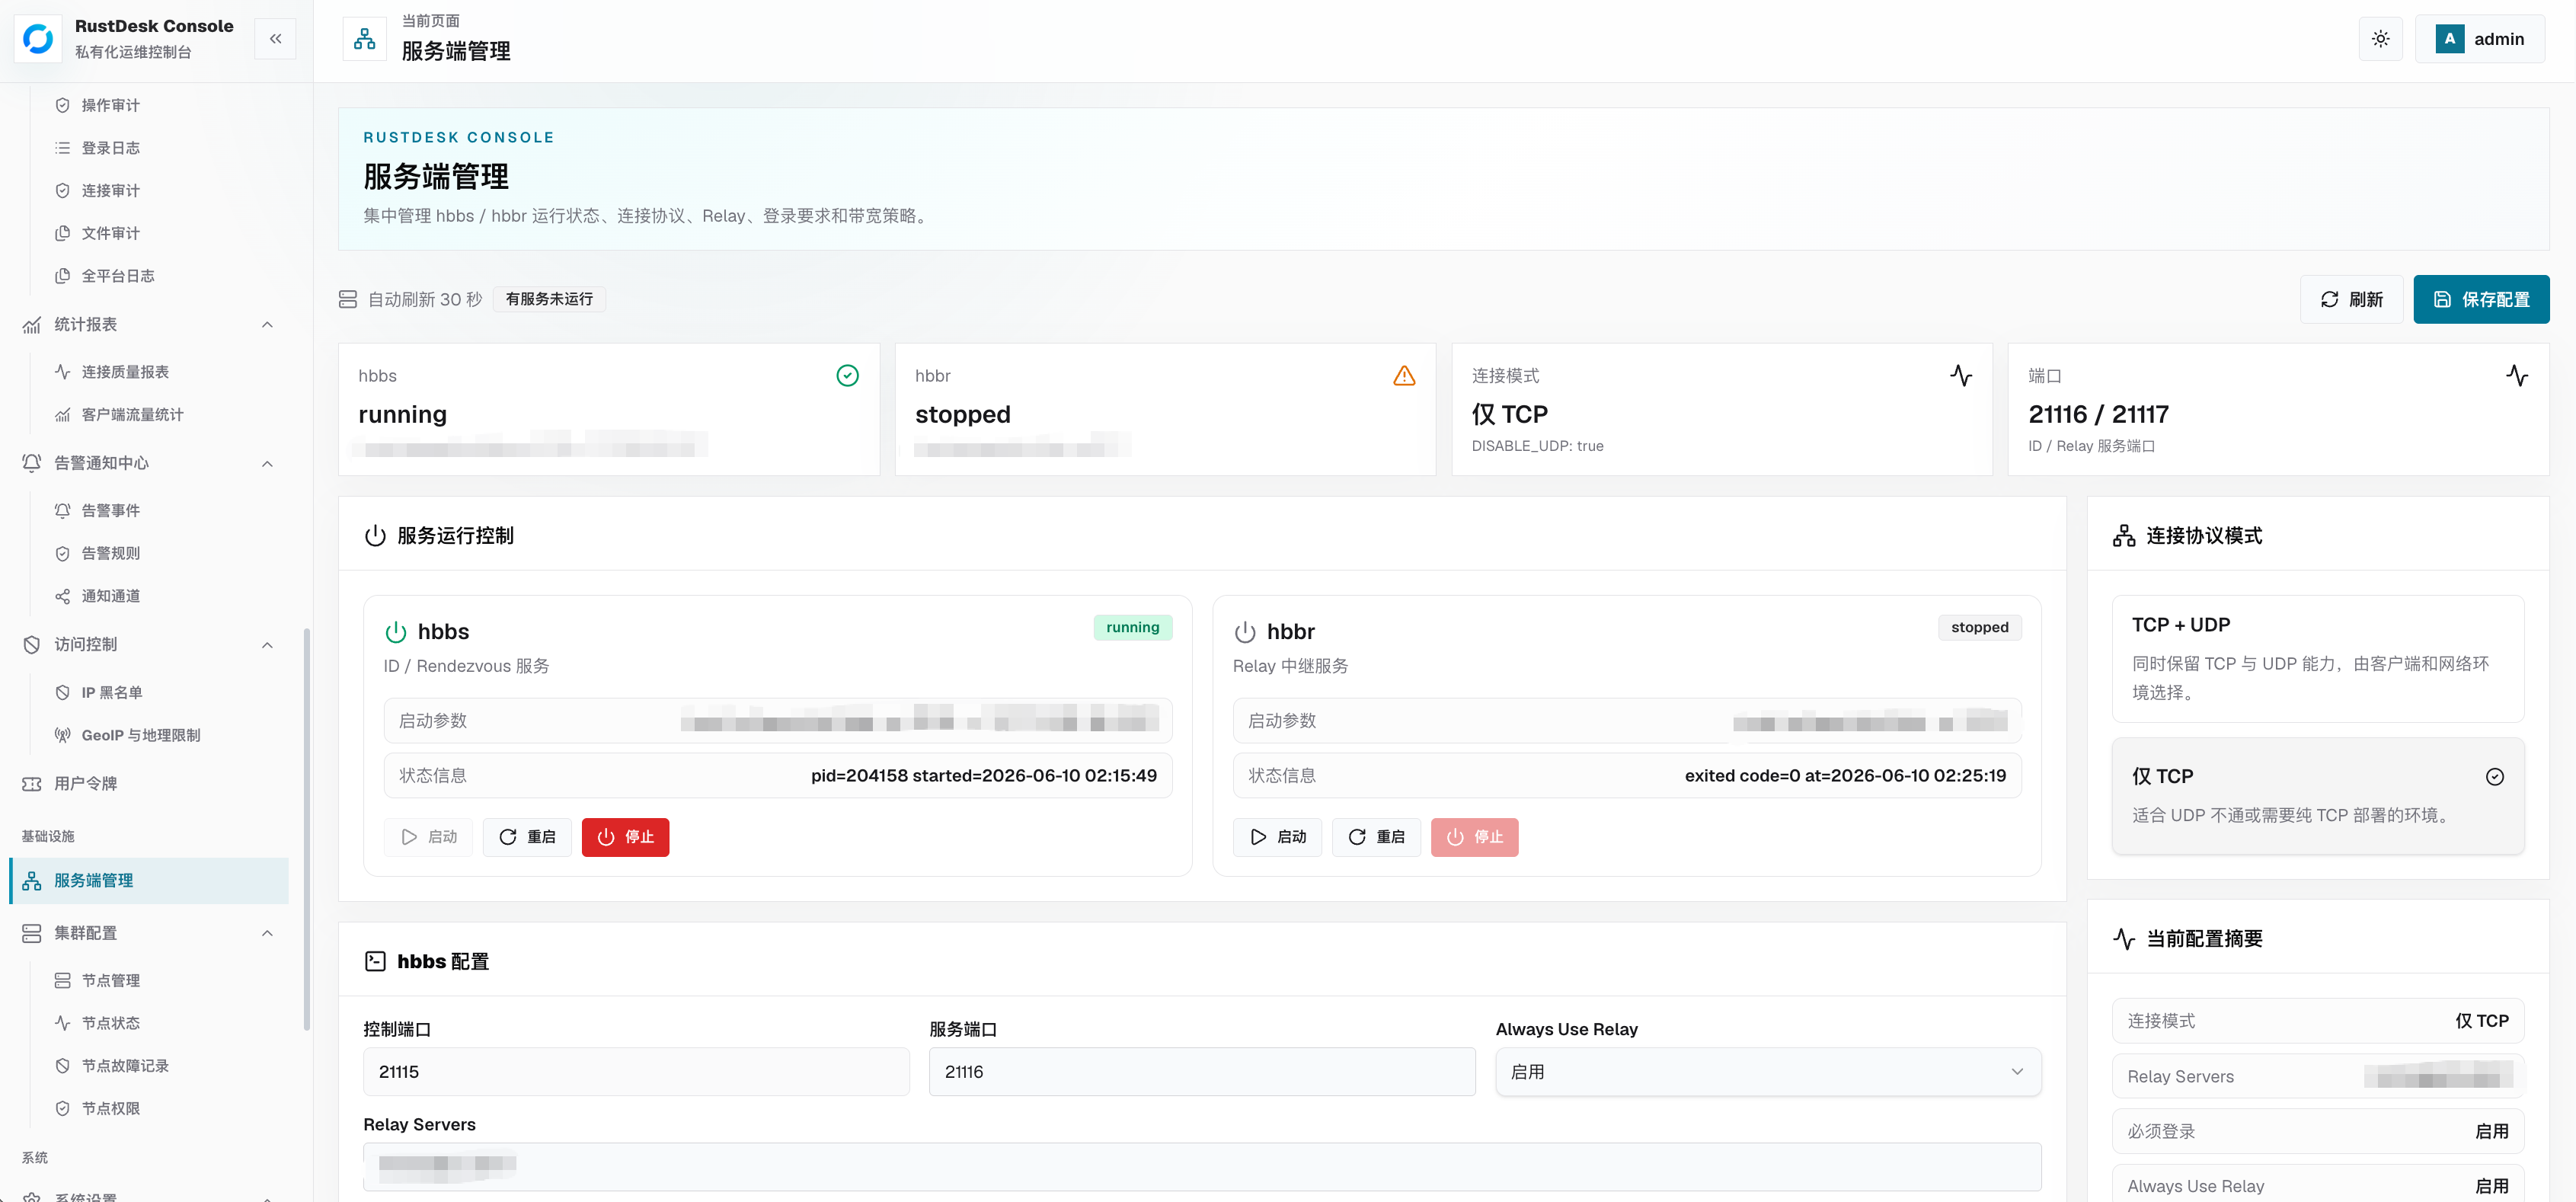Open IP 黑名单 in the sidebar

[x=112, y=692]
